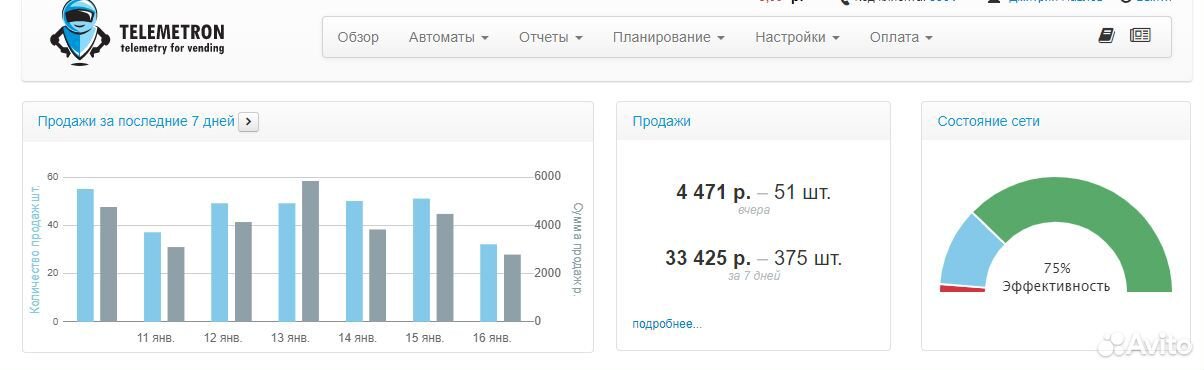The image size is (1204, 370).
Task: Click the подробнее... link
Action: pyautogui.click(x=667, y=324)
